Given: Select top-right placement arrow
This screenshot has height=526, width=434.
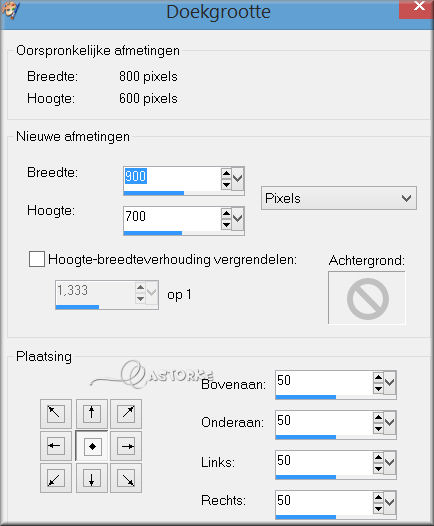Looking at the screenshot, I should pos(126,414).
